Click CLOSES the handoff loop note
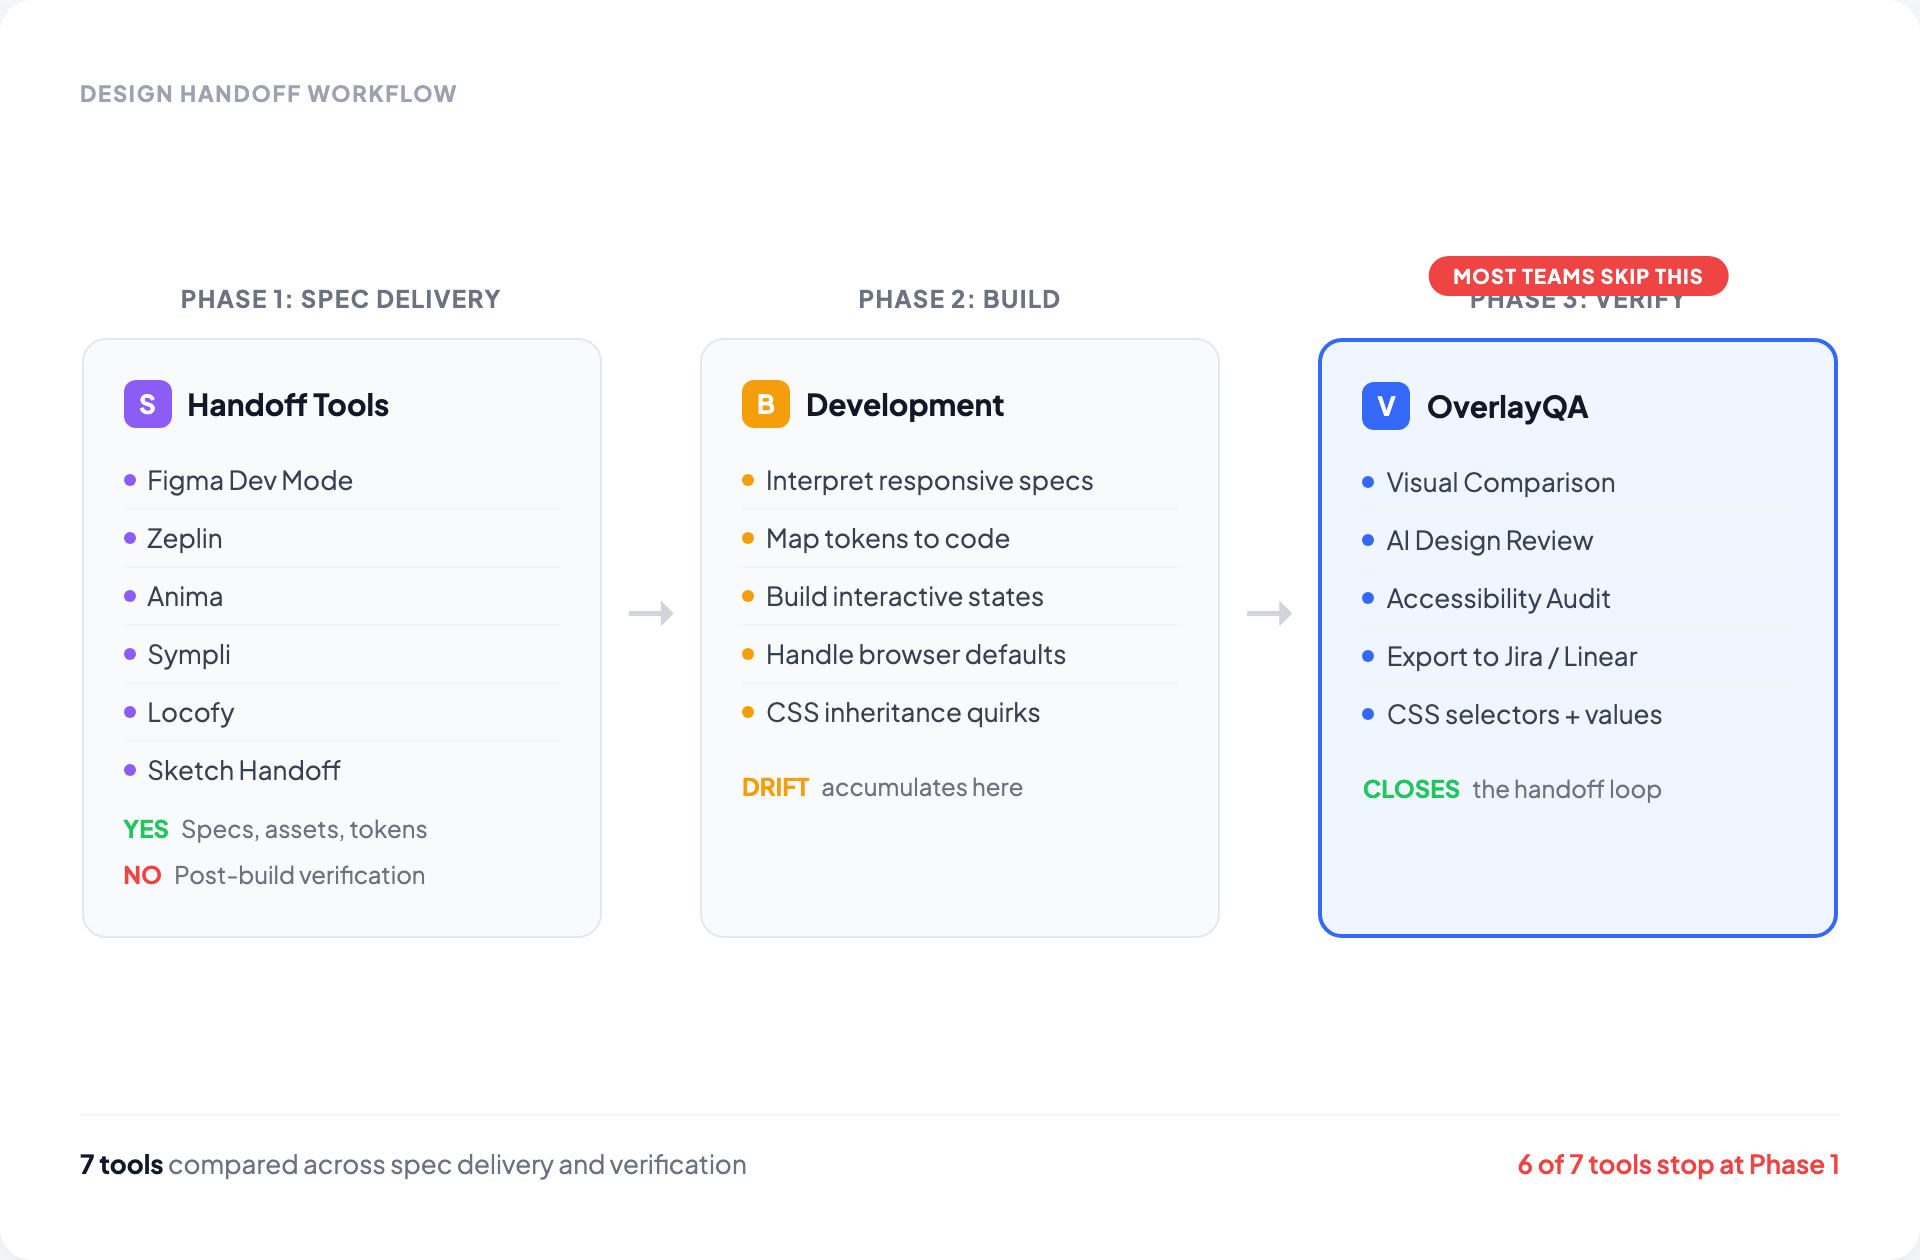 click(x=1512, y=789)
